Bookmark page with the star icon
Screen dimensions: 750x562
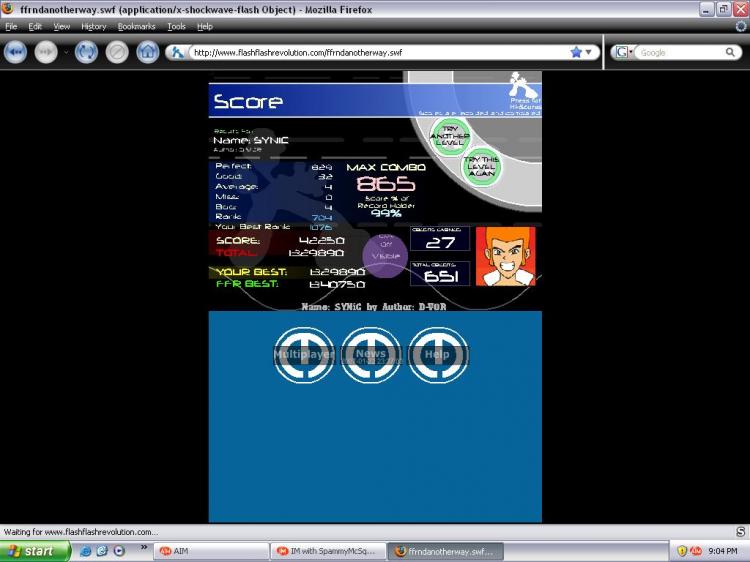tap(576, 52)
